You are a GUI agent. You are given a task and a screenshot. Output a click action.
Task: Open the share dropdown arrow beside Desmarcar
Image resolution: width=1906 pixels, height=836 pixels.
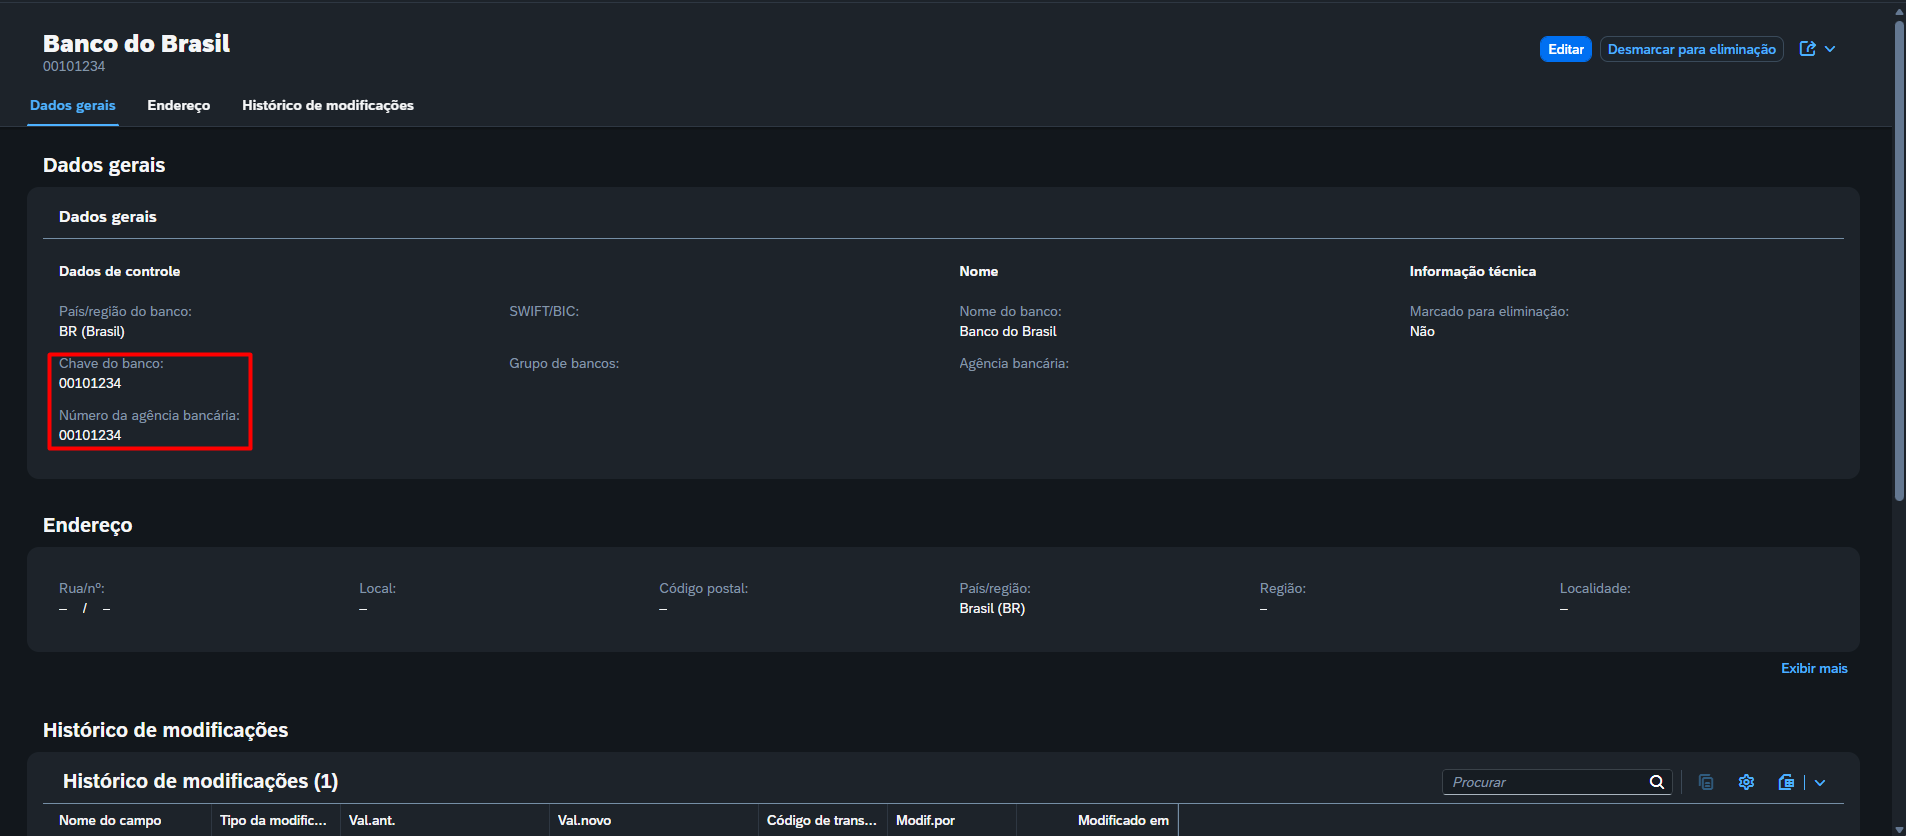click(x=1830, y=49)
